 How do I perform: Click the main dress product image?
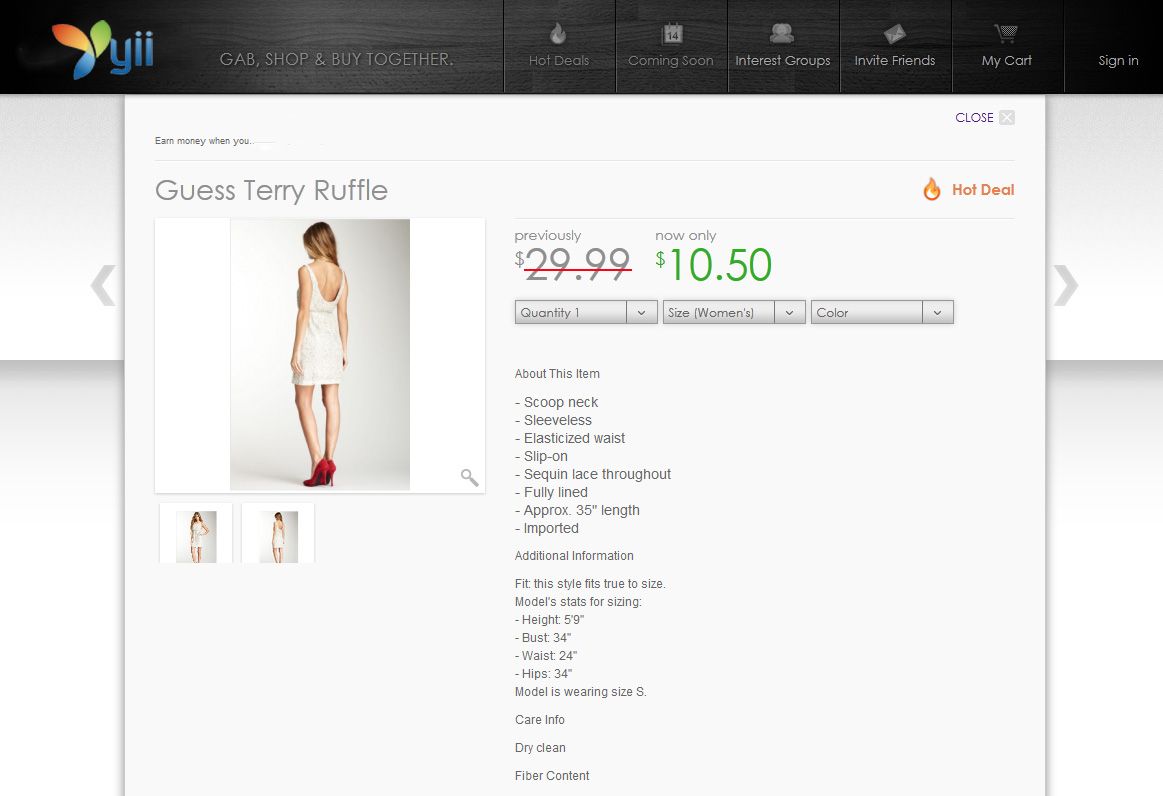[x=320, y=355]
